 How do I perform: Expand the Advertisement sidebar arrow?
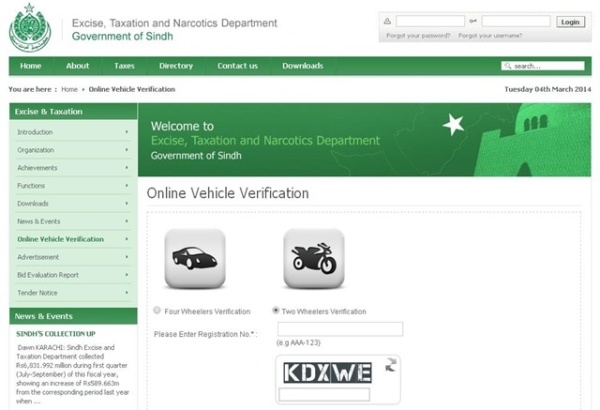point(127,257)
